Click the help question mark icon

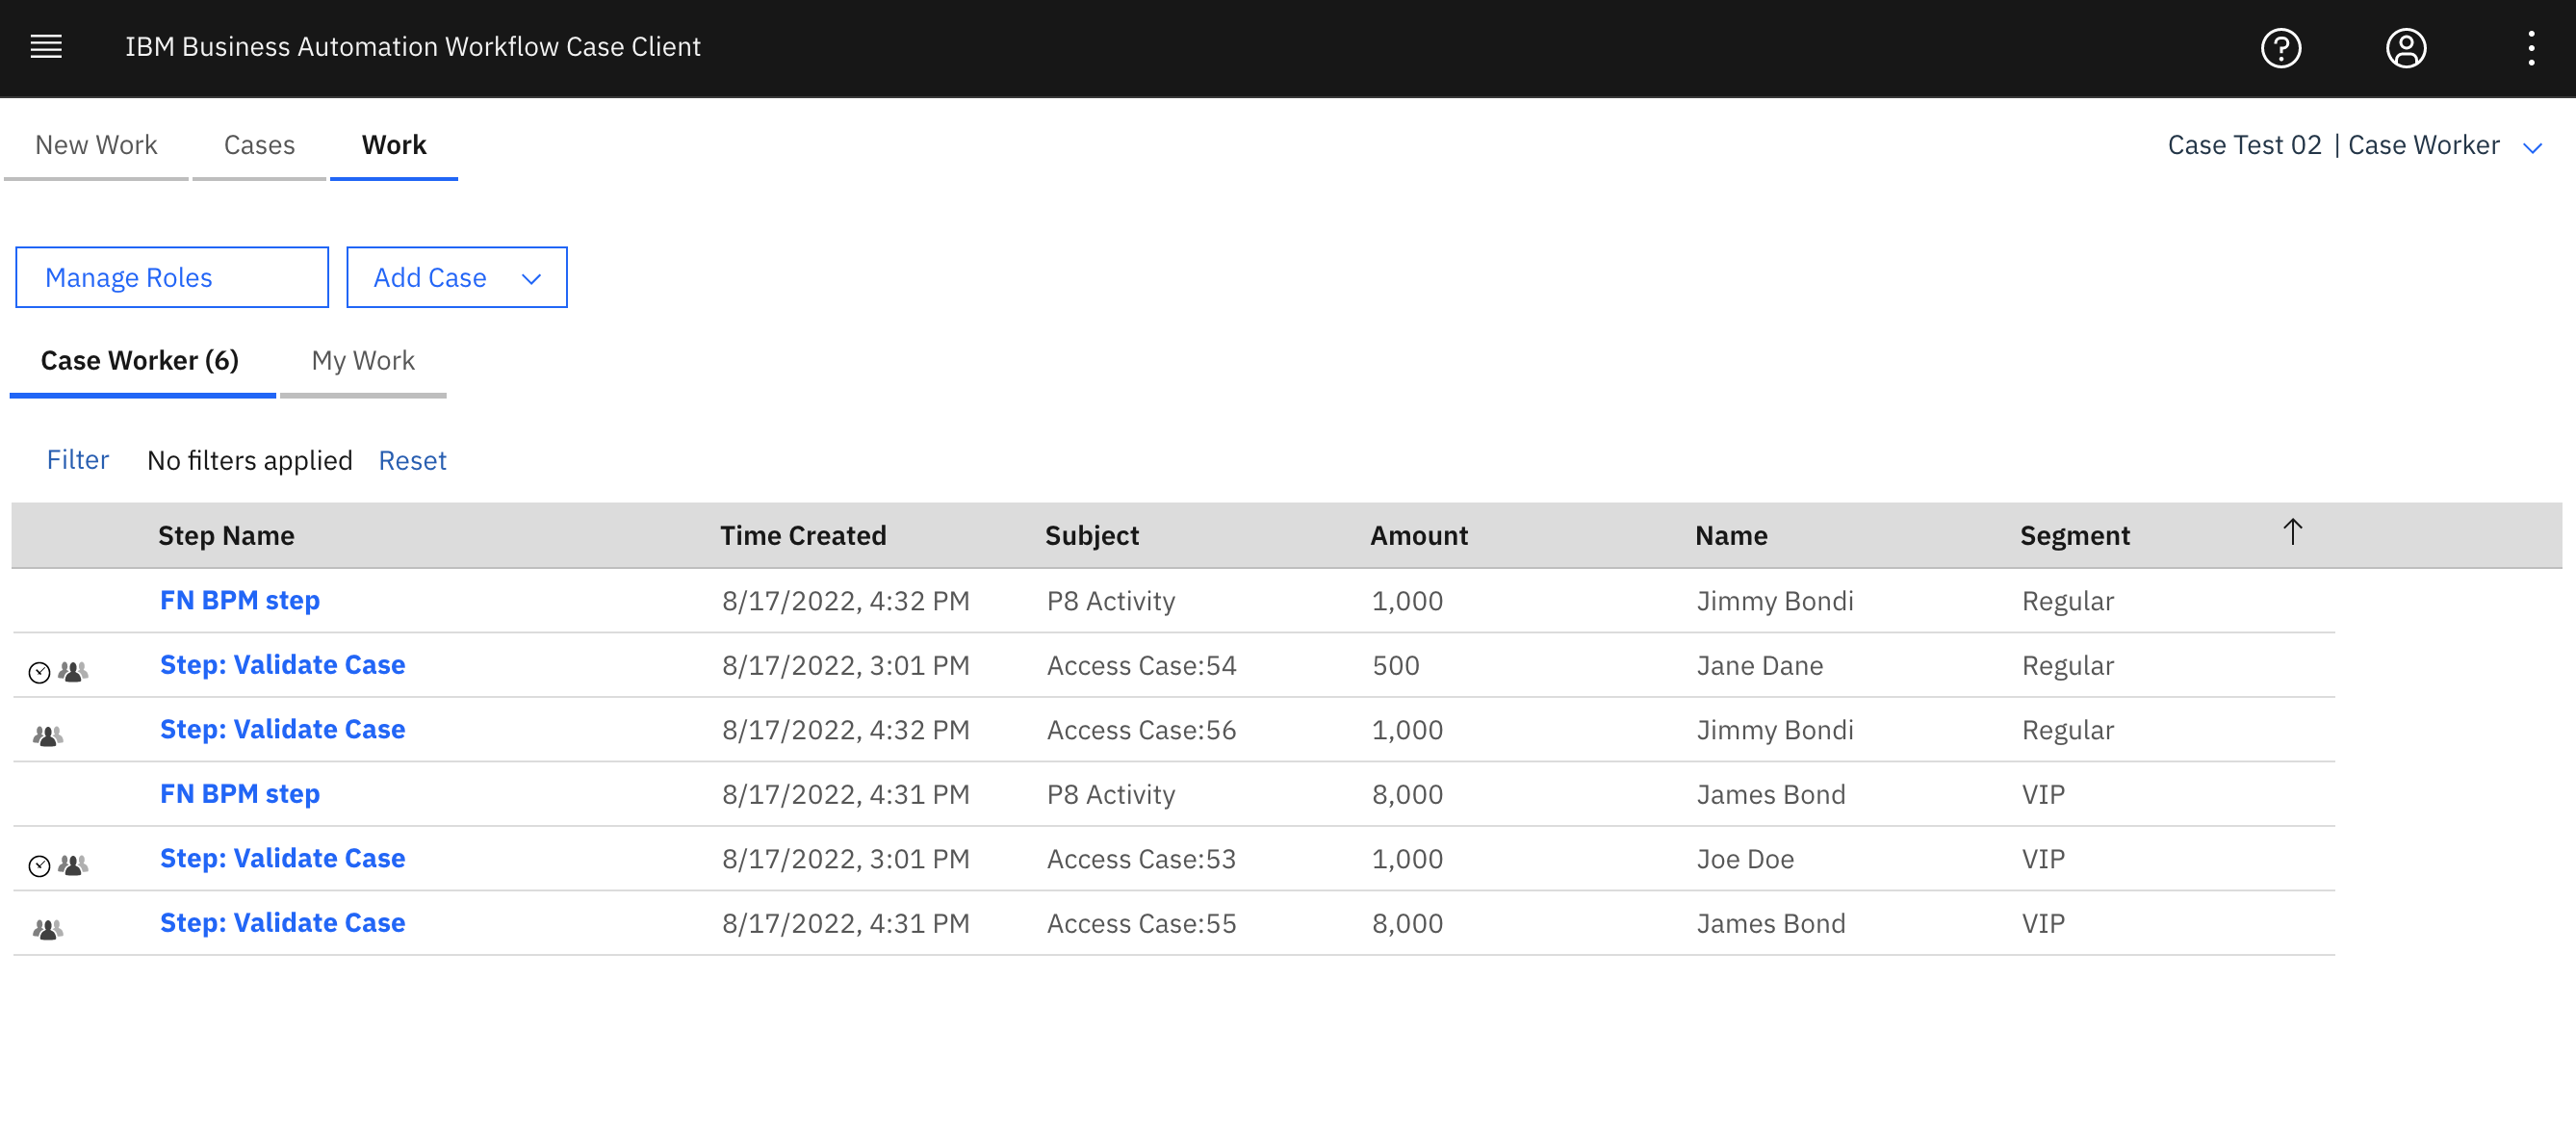pos(2280,48)
